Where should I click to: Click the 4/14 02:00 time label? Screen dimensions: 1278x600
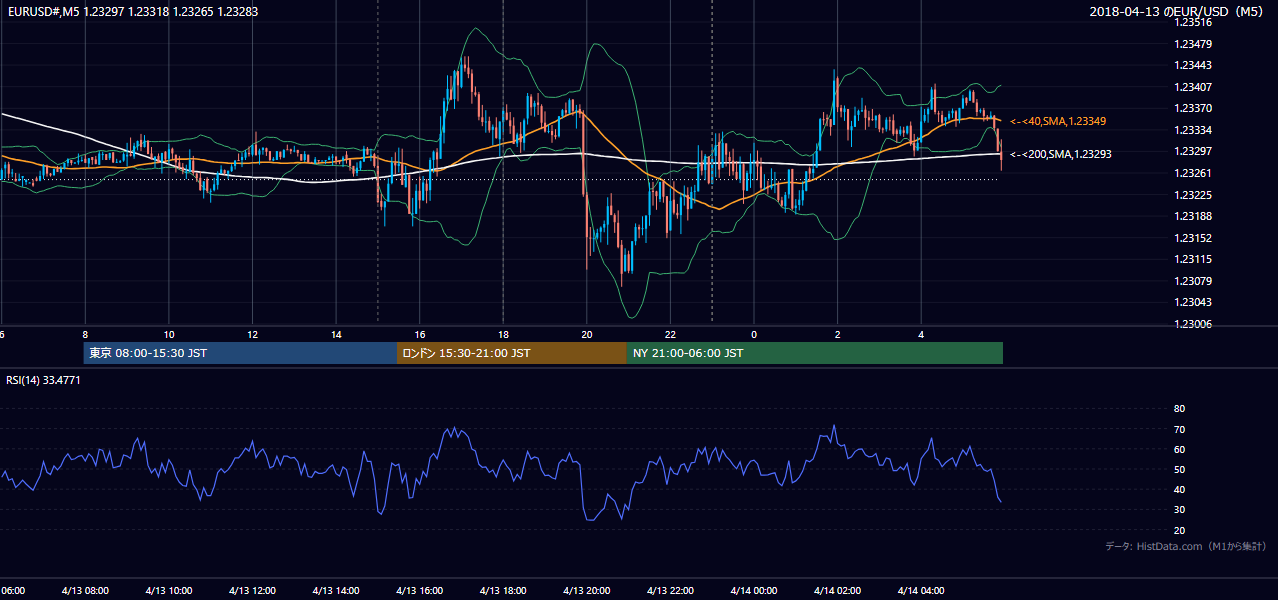pos(836,591)
